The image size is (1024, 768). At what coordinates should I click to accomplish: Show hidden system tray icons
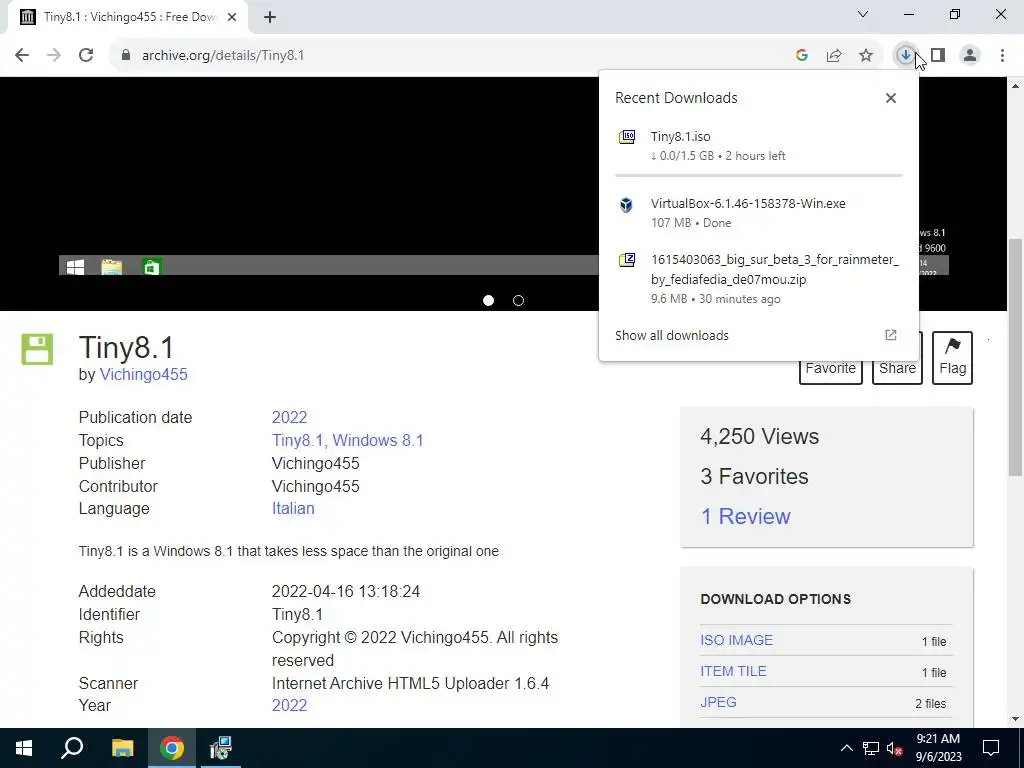point(846,748)
